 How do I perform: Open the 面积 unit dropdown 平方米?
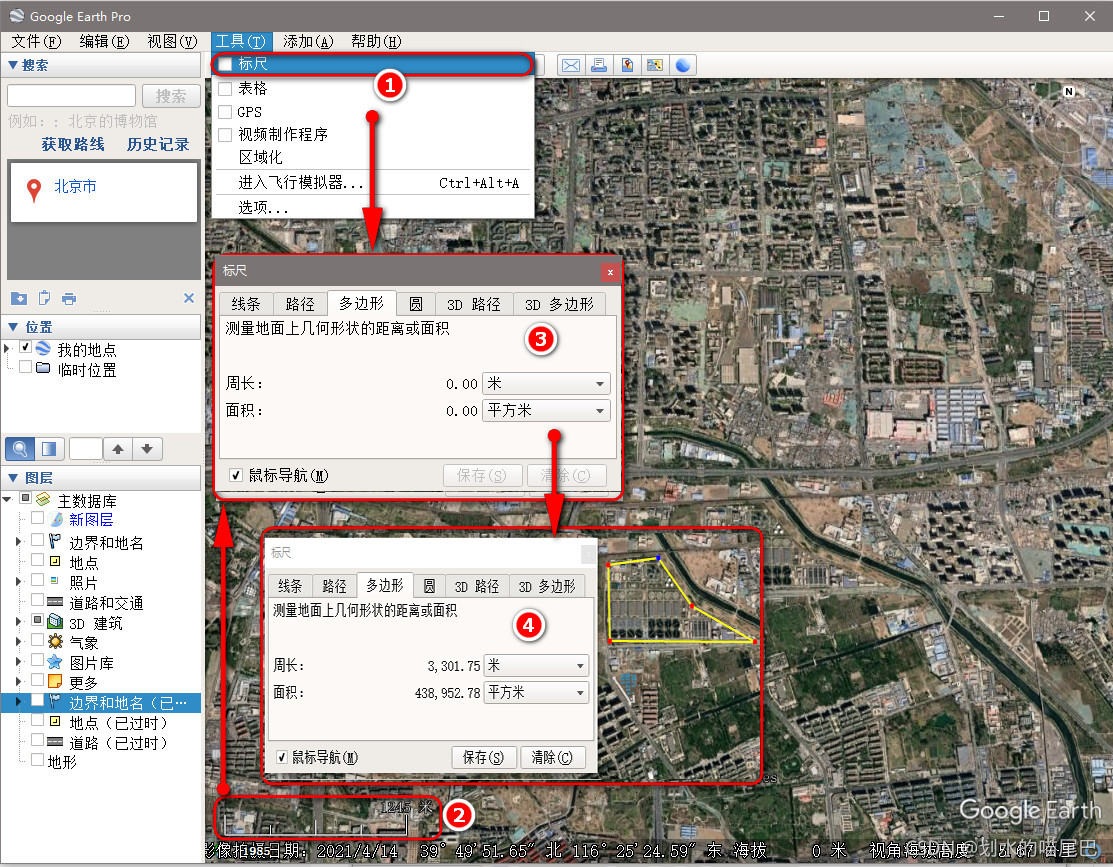[546, 410]
